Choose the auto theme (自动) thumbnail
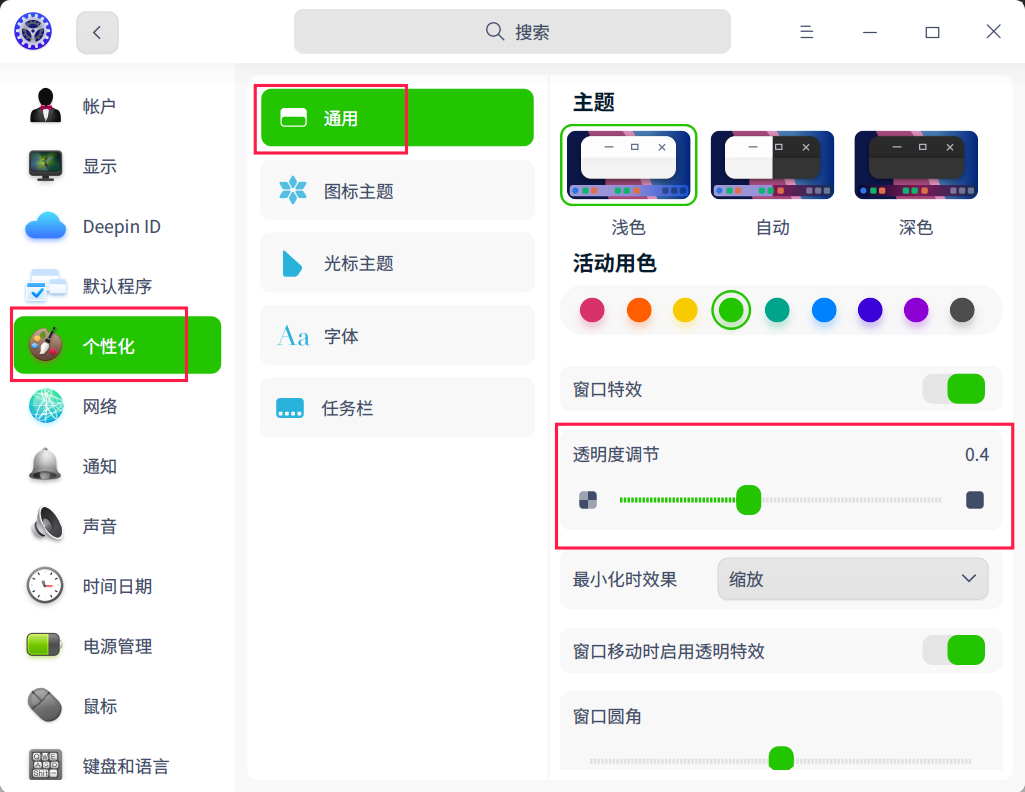 [x=772, y=165]
